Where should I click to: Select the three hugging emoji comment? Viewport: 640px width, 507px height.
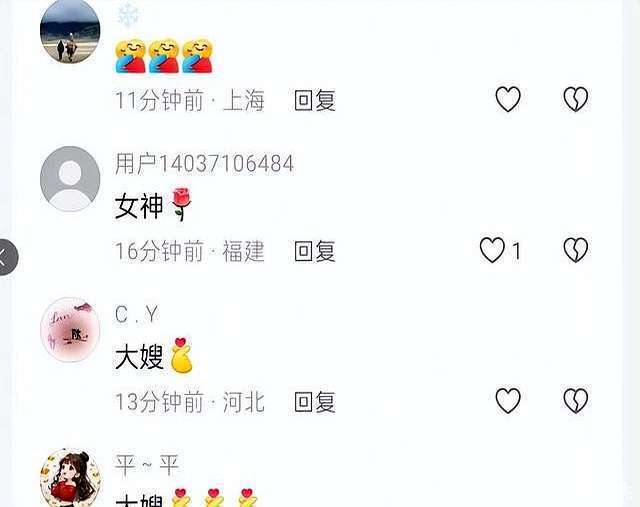(164, 56)
